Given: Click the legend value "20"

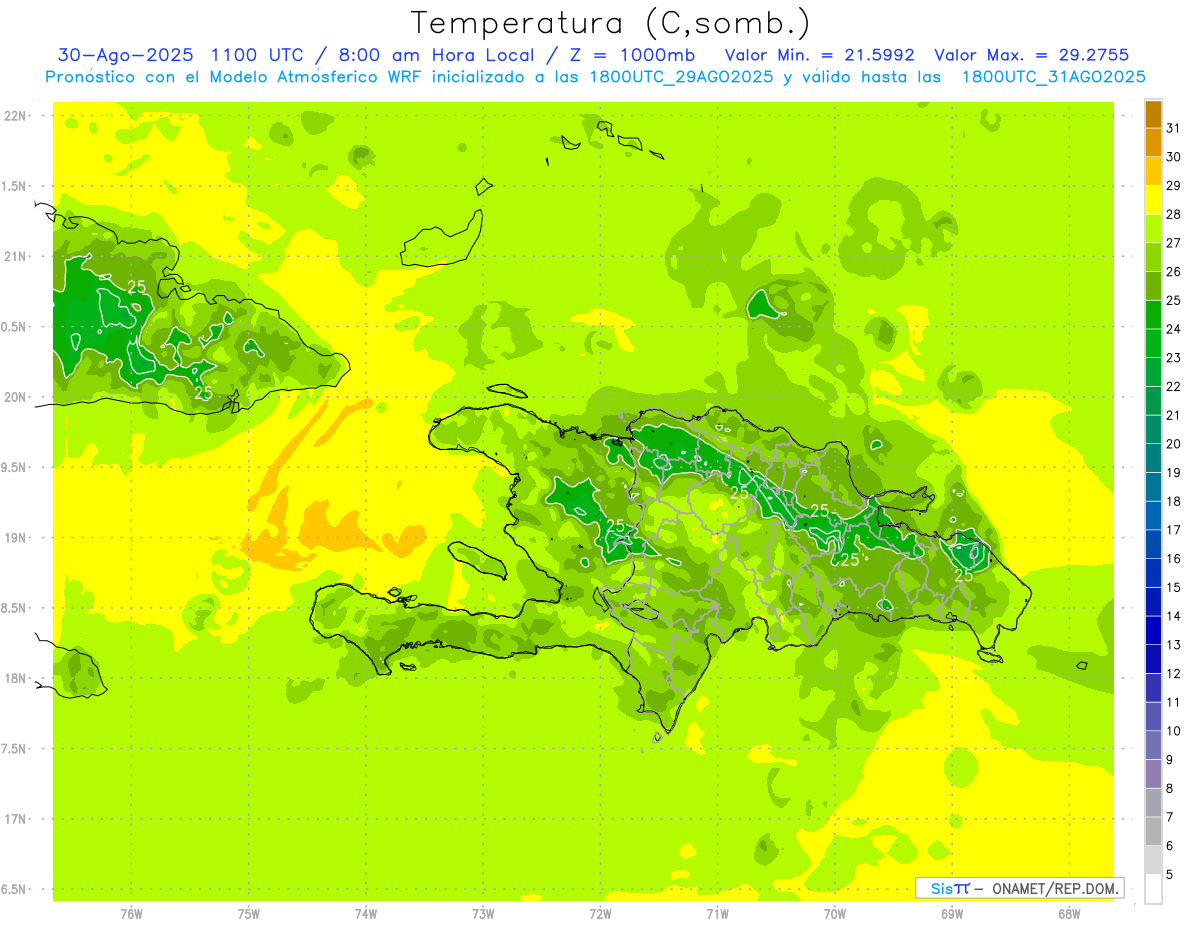Looking at the screenshot, I should [x=1173, y=444].
